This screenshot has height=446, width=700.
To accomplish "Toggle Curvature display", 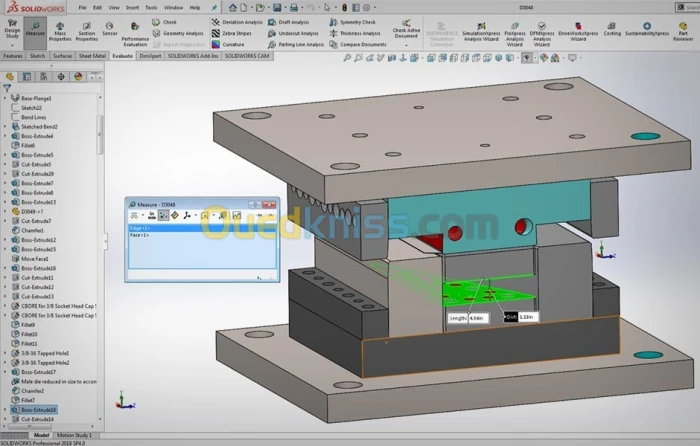I will (228, 45).
